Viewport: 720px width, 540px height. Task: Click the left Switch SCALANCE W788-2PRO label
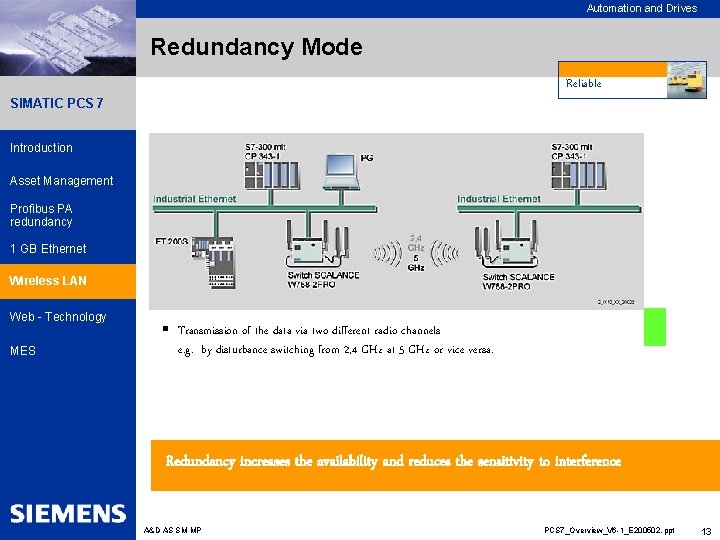pos(323,280)
